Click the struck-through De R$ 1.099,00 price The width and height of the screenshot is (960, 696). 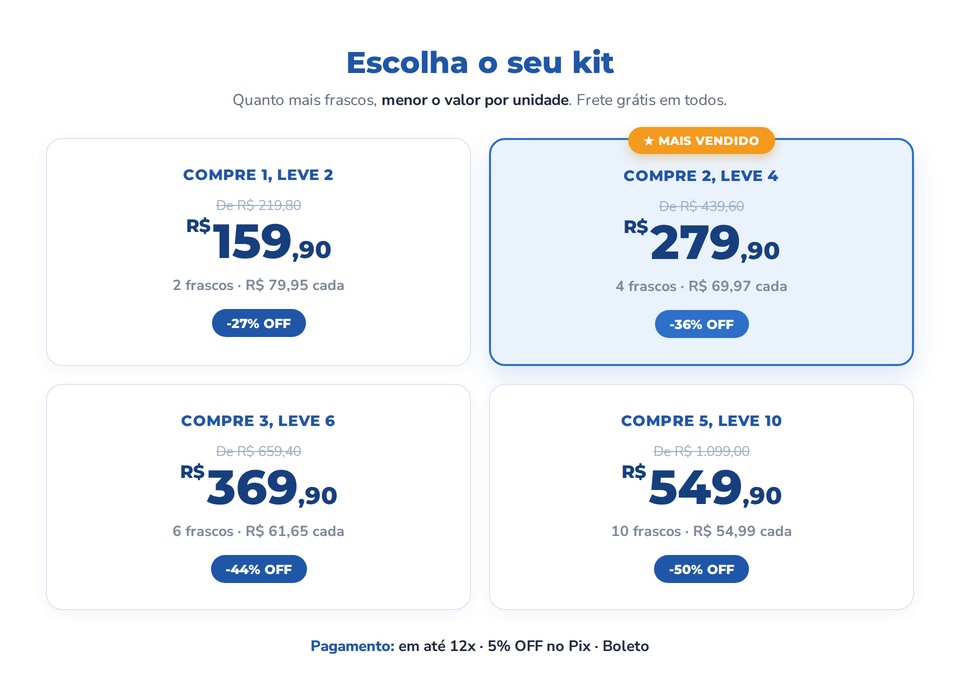pos(701,452)
